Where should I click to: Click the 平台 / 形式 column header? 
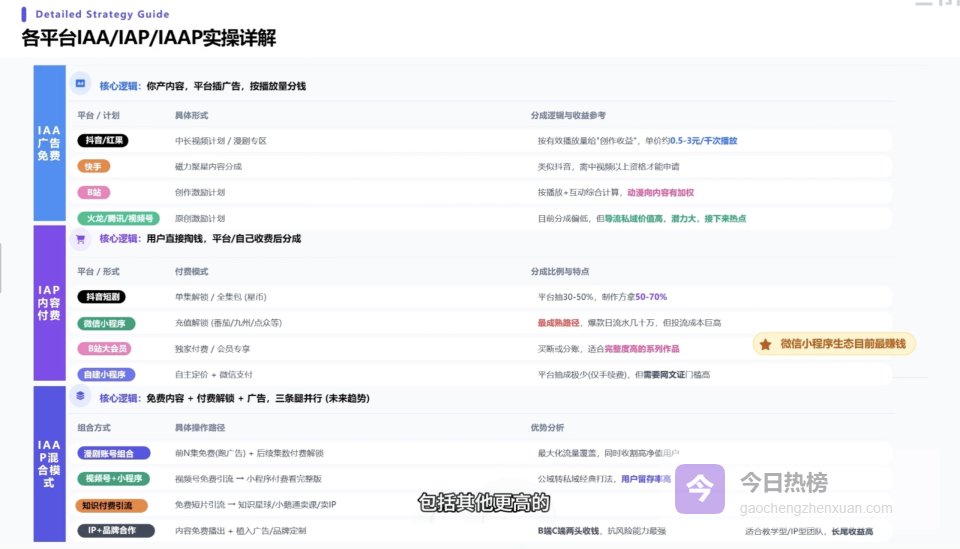[x=99, y=271]
